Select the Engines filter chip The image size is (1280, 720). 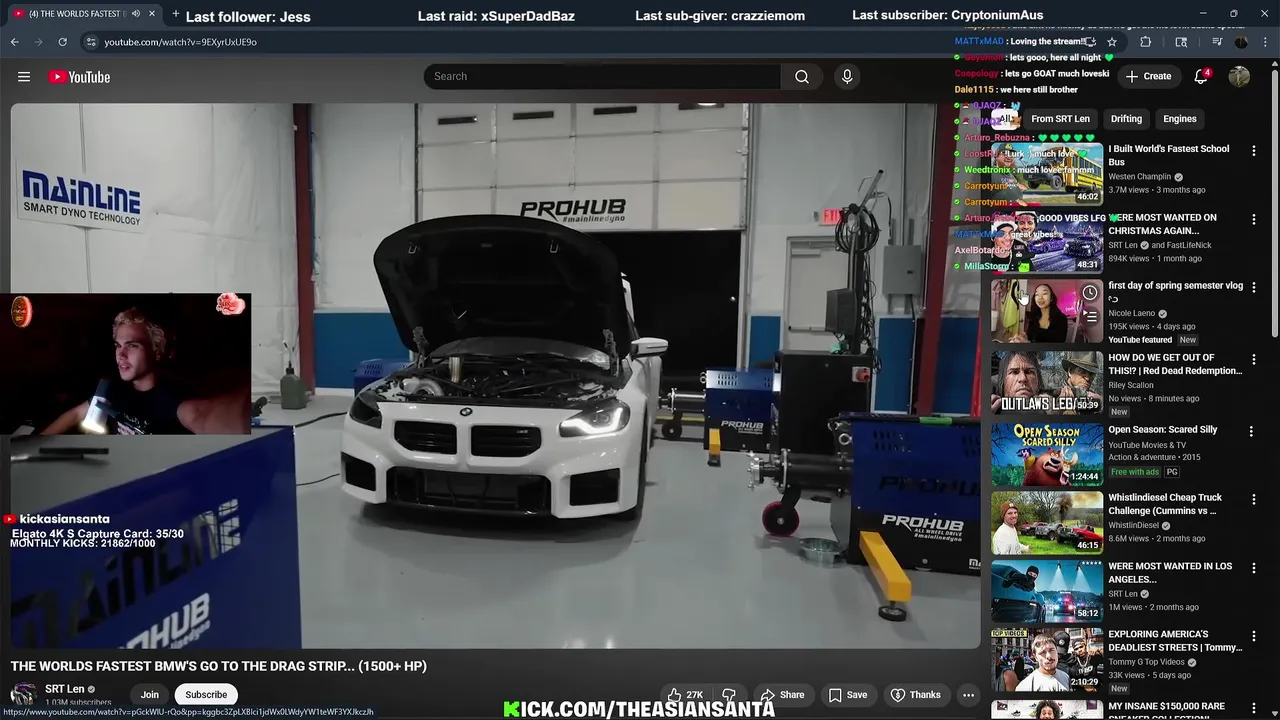1180,119
